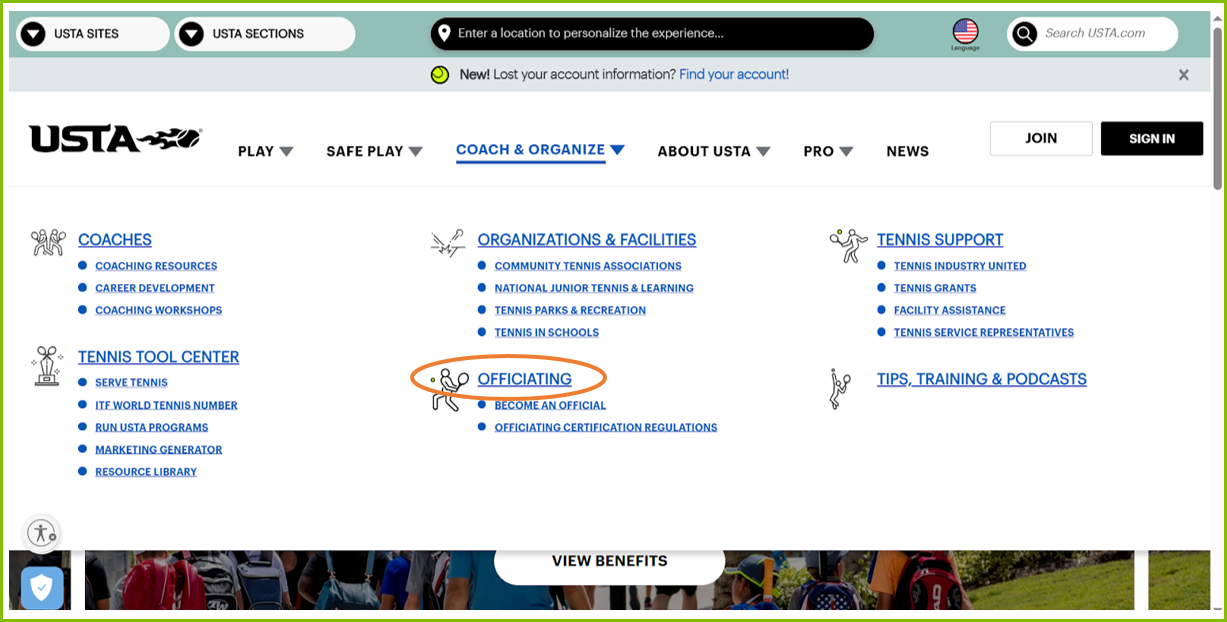Image resolution: width=1227 pixels, height=622 pixels.
Task: Open Become an Official
Action: pos(550,405)
